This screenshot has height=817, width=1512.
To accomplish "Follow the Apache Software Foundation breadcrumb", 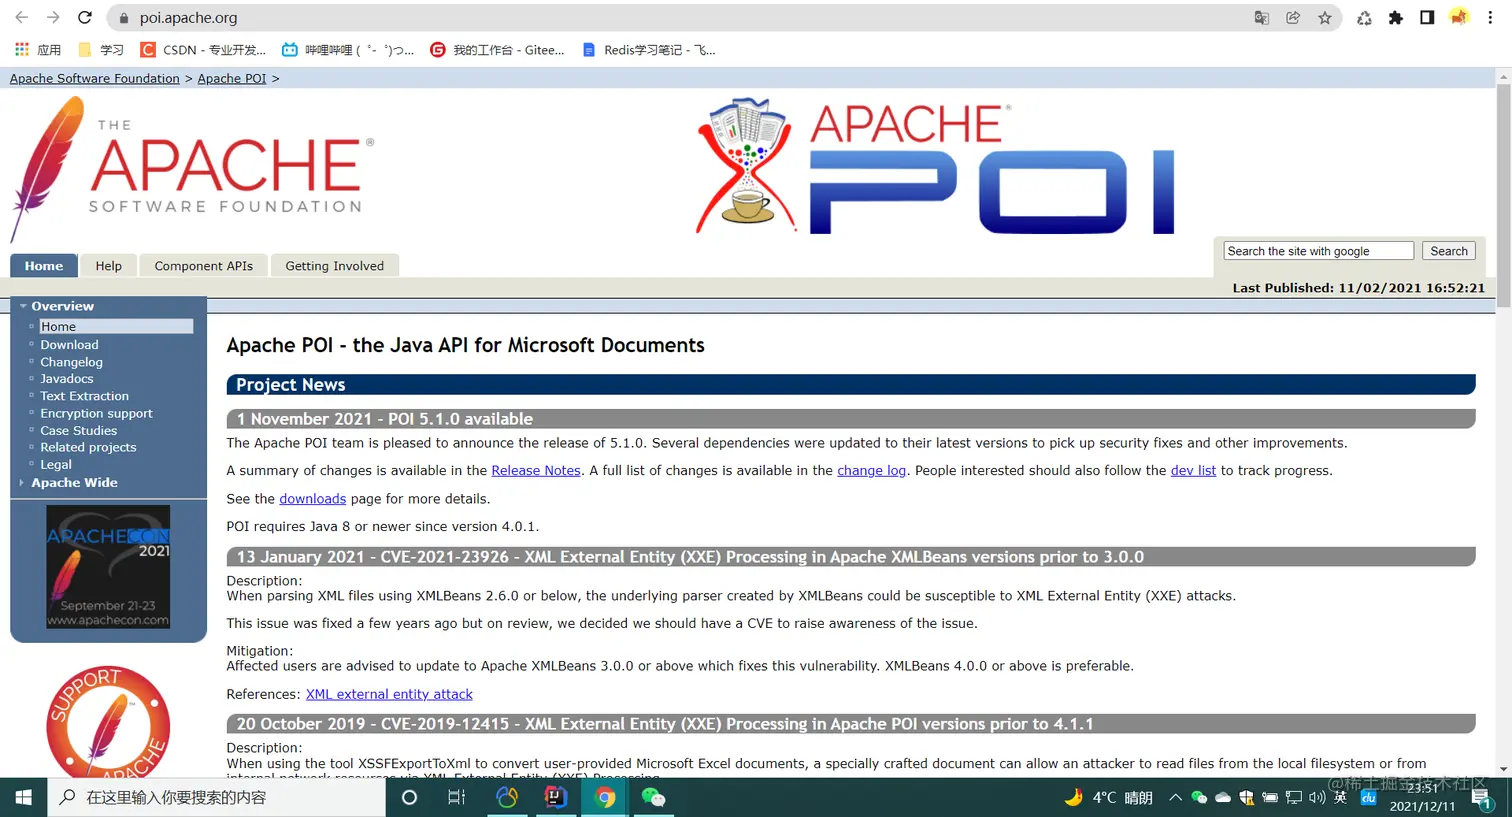I will pos(95,78).
